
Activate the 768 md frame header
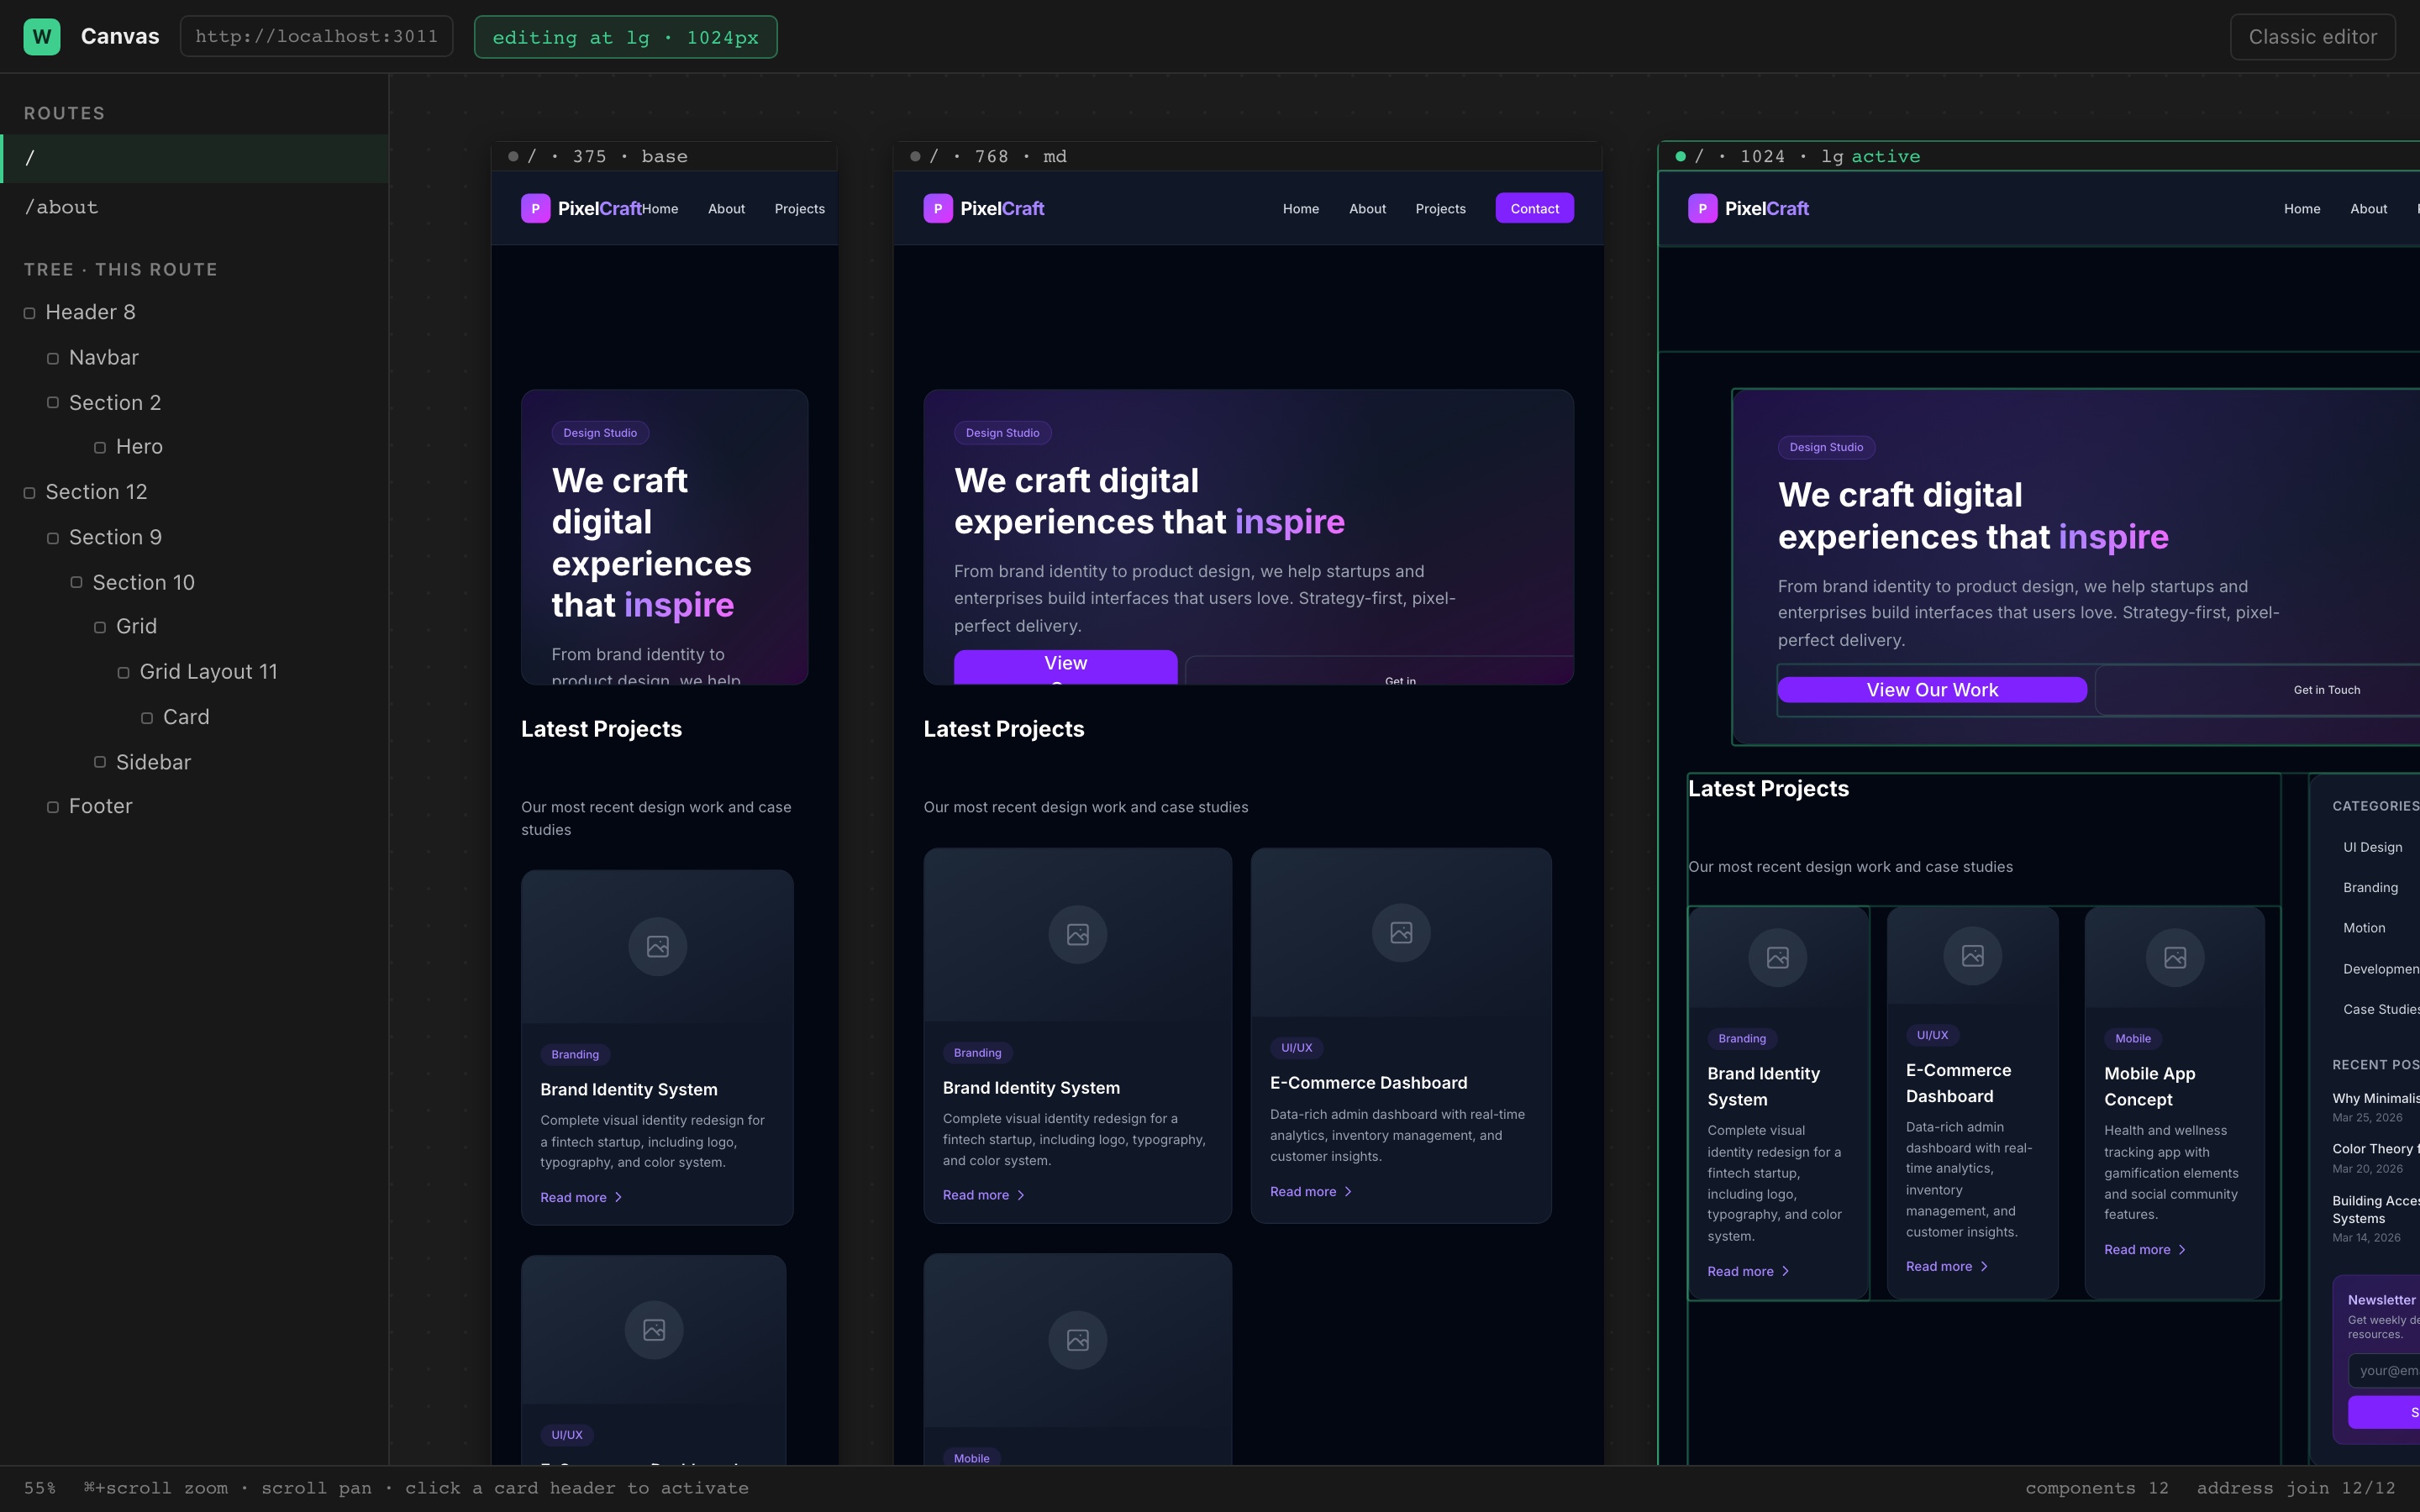pos(1248,156)
